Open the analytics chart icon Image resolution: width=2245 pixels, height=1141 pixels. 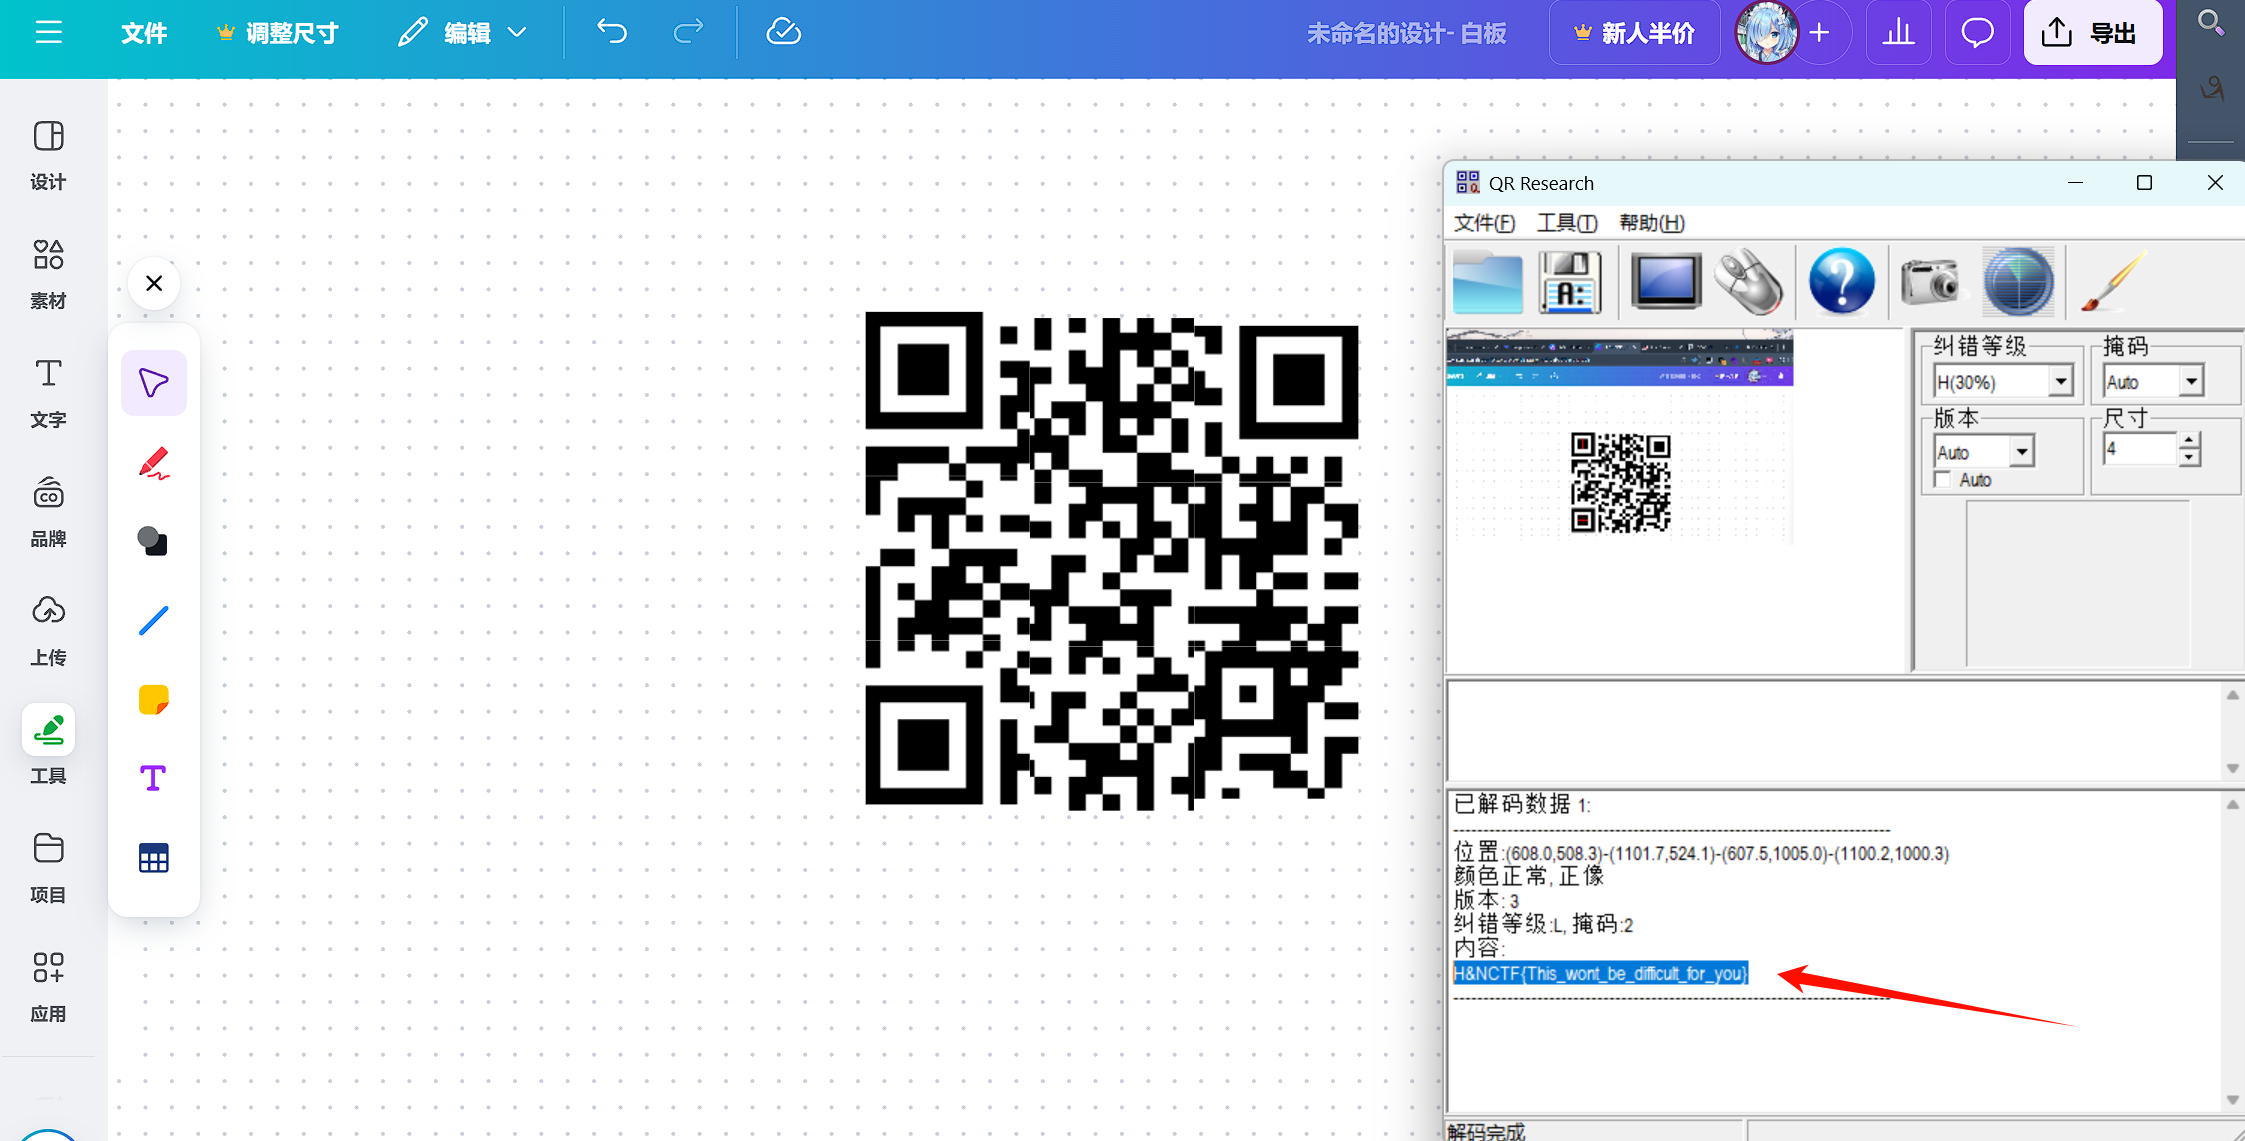point(1898,33)
